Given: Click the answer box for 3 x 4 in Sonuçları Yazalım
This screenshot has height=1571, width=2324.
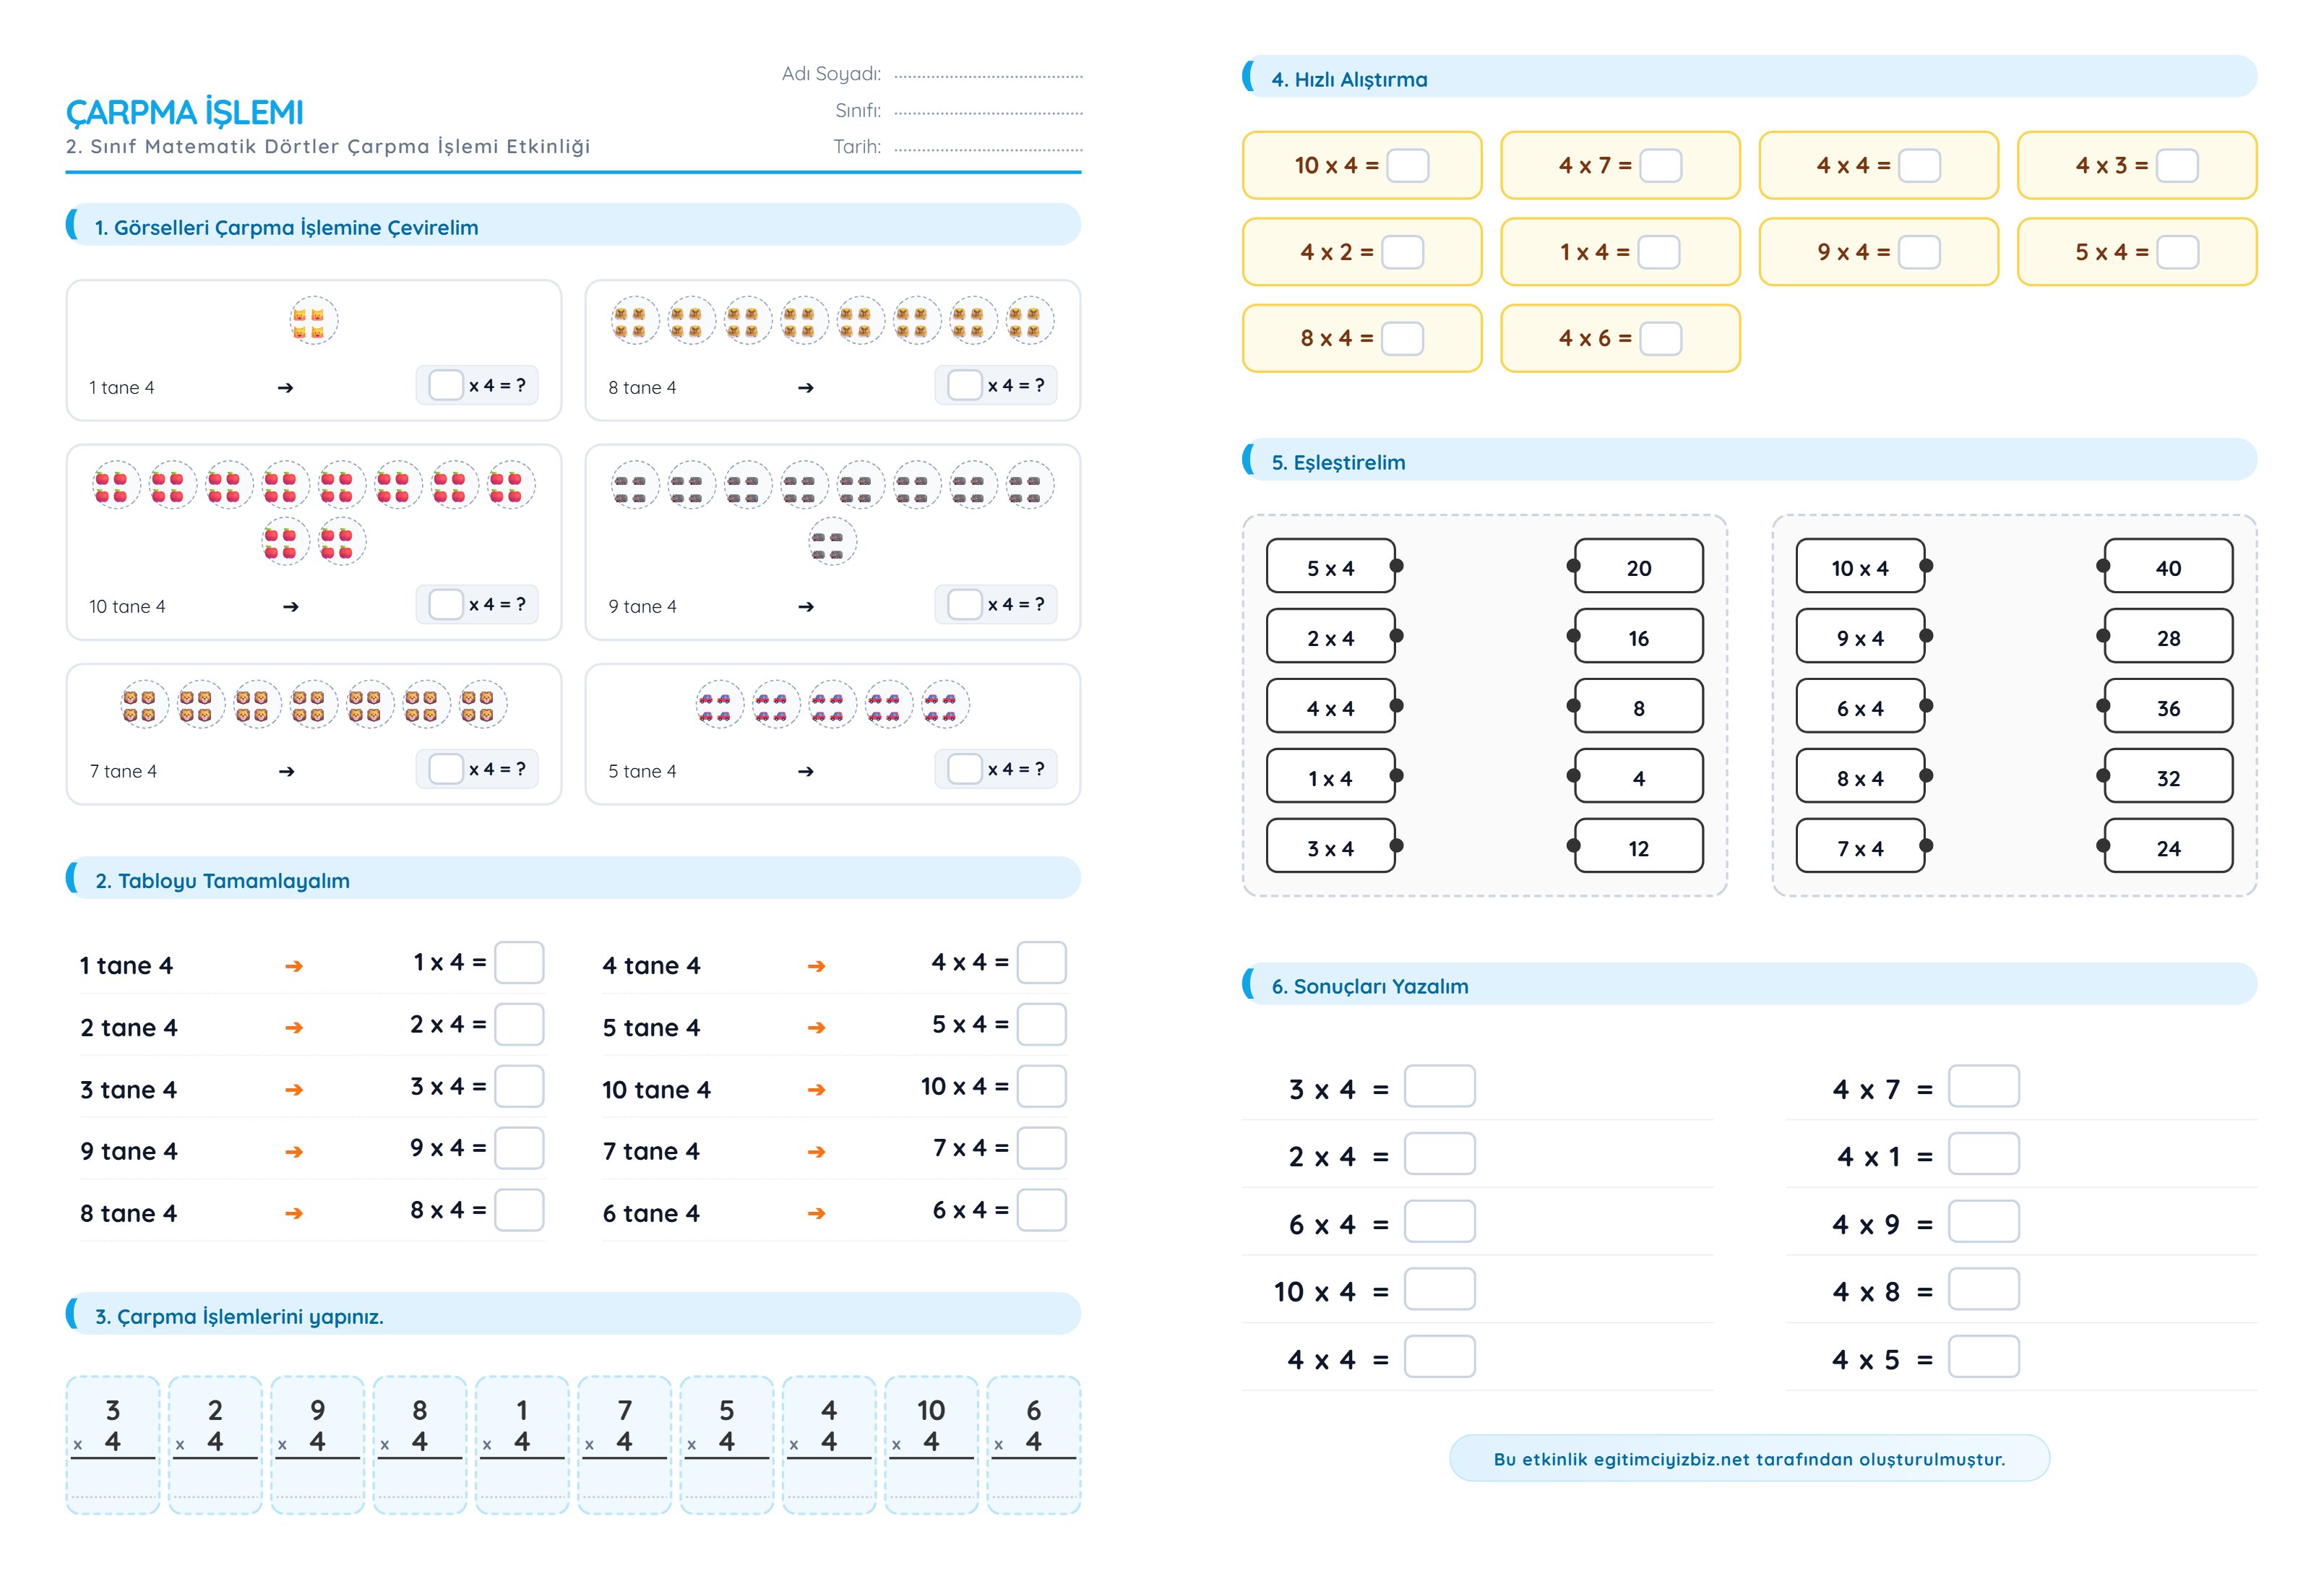Looking at the screenshot, I should pos(1439,1086).
